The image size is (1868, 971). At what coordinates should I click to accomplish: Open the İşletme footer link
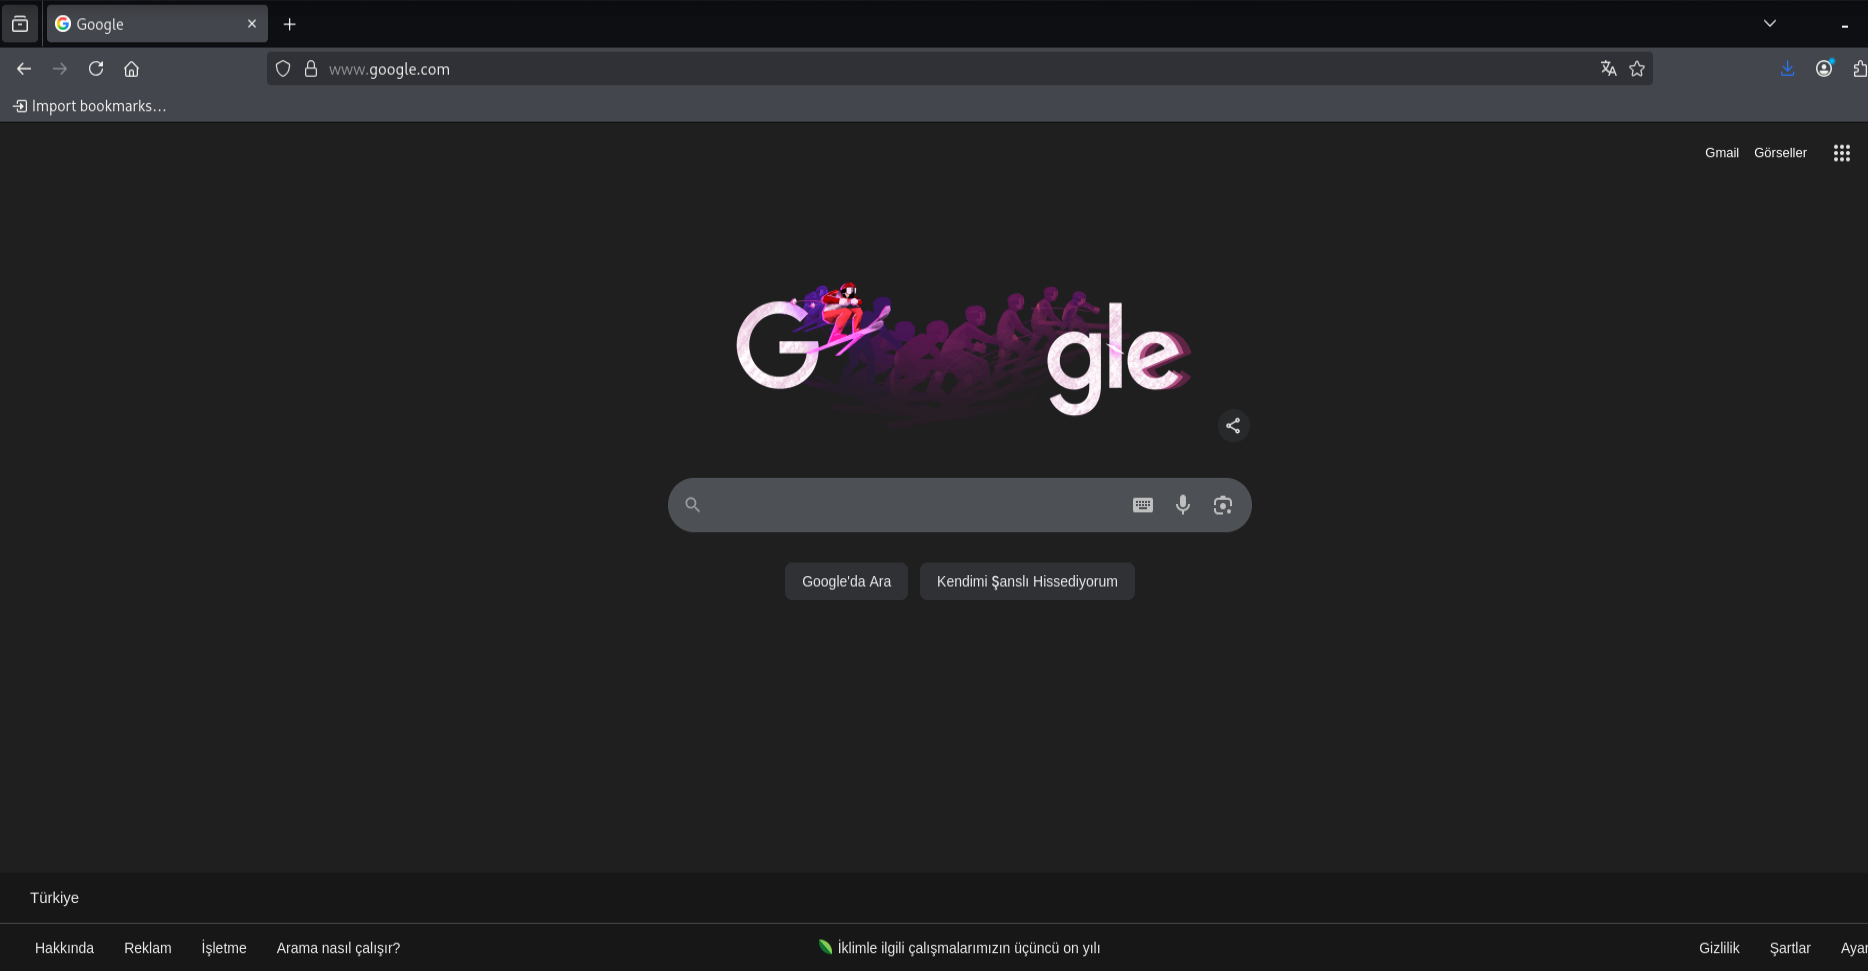coord(224,948)
